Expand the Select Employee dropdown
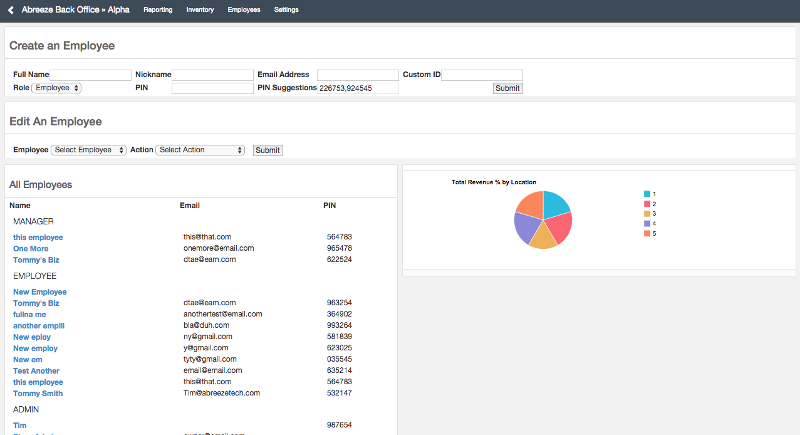Image resolution: width=800 pixels, height=435 pixels. (x=89, y=150)
